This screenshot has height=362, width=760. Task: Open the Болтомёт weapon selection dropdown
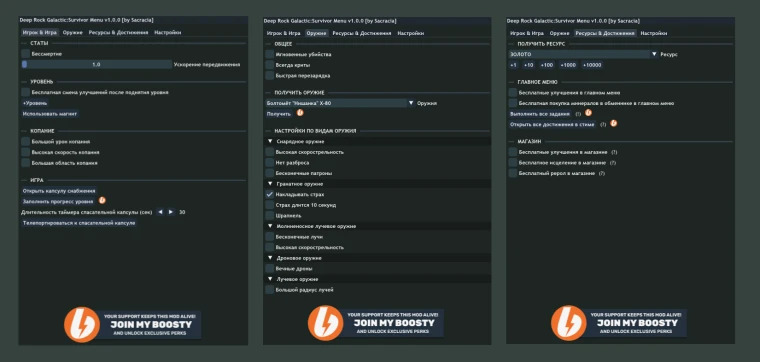coord(340,103)
